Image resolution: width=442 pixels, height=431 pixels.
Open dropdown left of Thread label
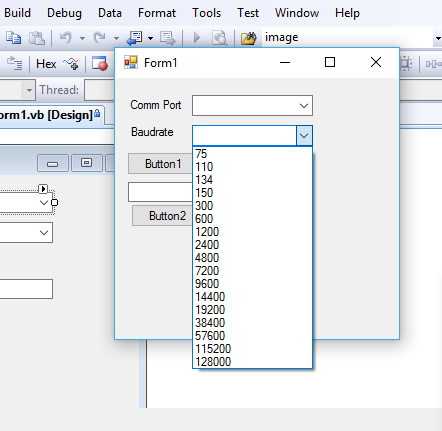click(x=29, y=90)
